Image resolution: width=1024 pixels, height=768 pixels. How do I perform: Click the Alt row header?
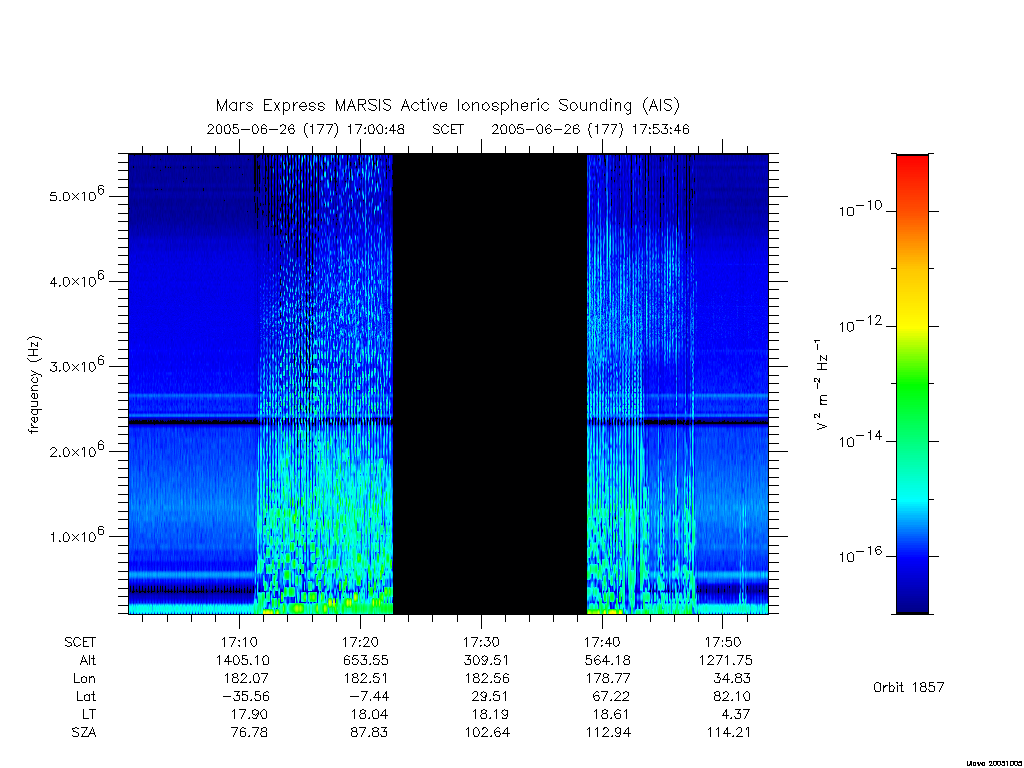[88, 660]
